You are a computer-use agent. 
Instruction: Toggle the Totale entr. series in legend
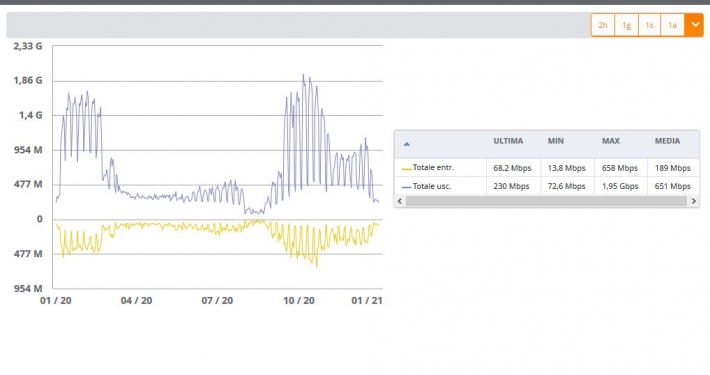[x=433, y=168]
